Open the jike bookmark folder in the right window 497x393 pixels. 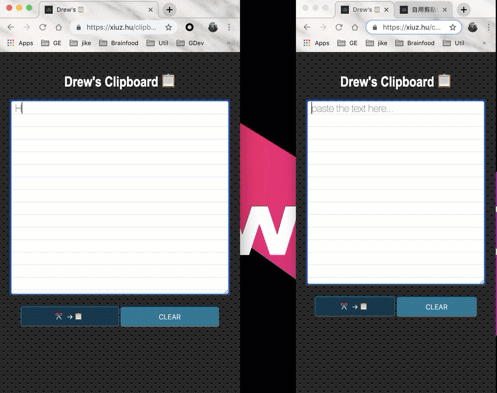coord(377,43)
